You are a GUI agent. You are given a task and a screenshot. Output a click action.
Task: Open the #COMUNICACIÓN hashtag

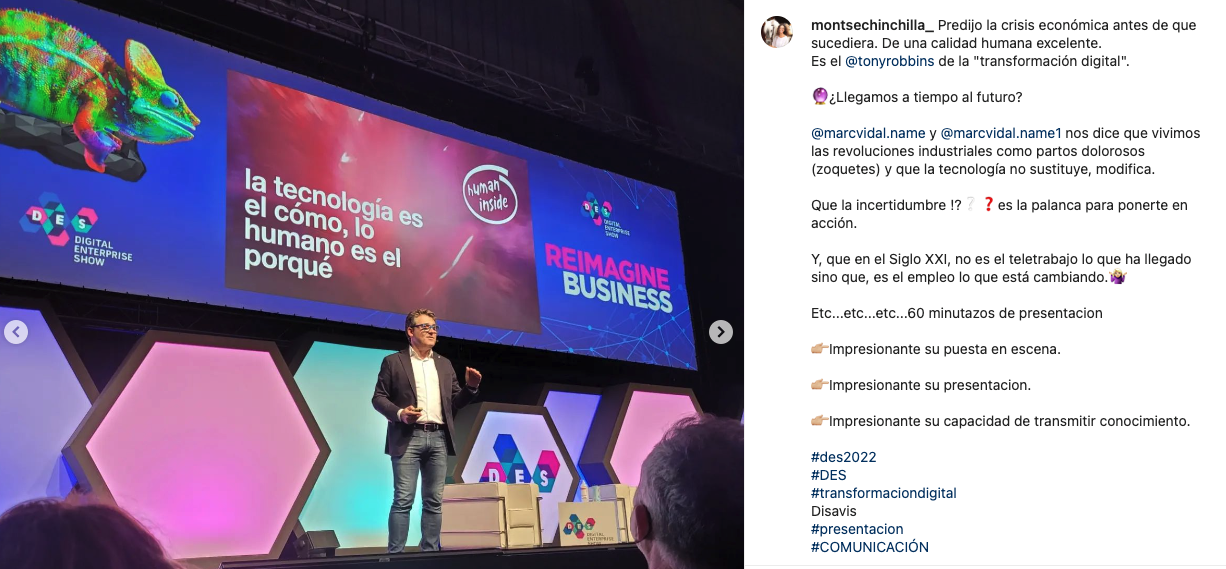click(x=870, y=547)
